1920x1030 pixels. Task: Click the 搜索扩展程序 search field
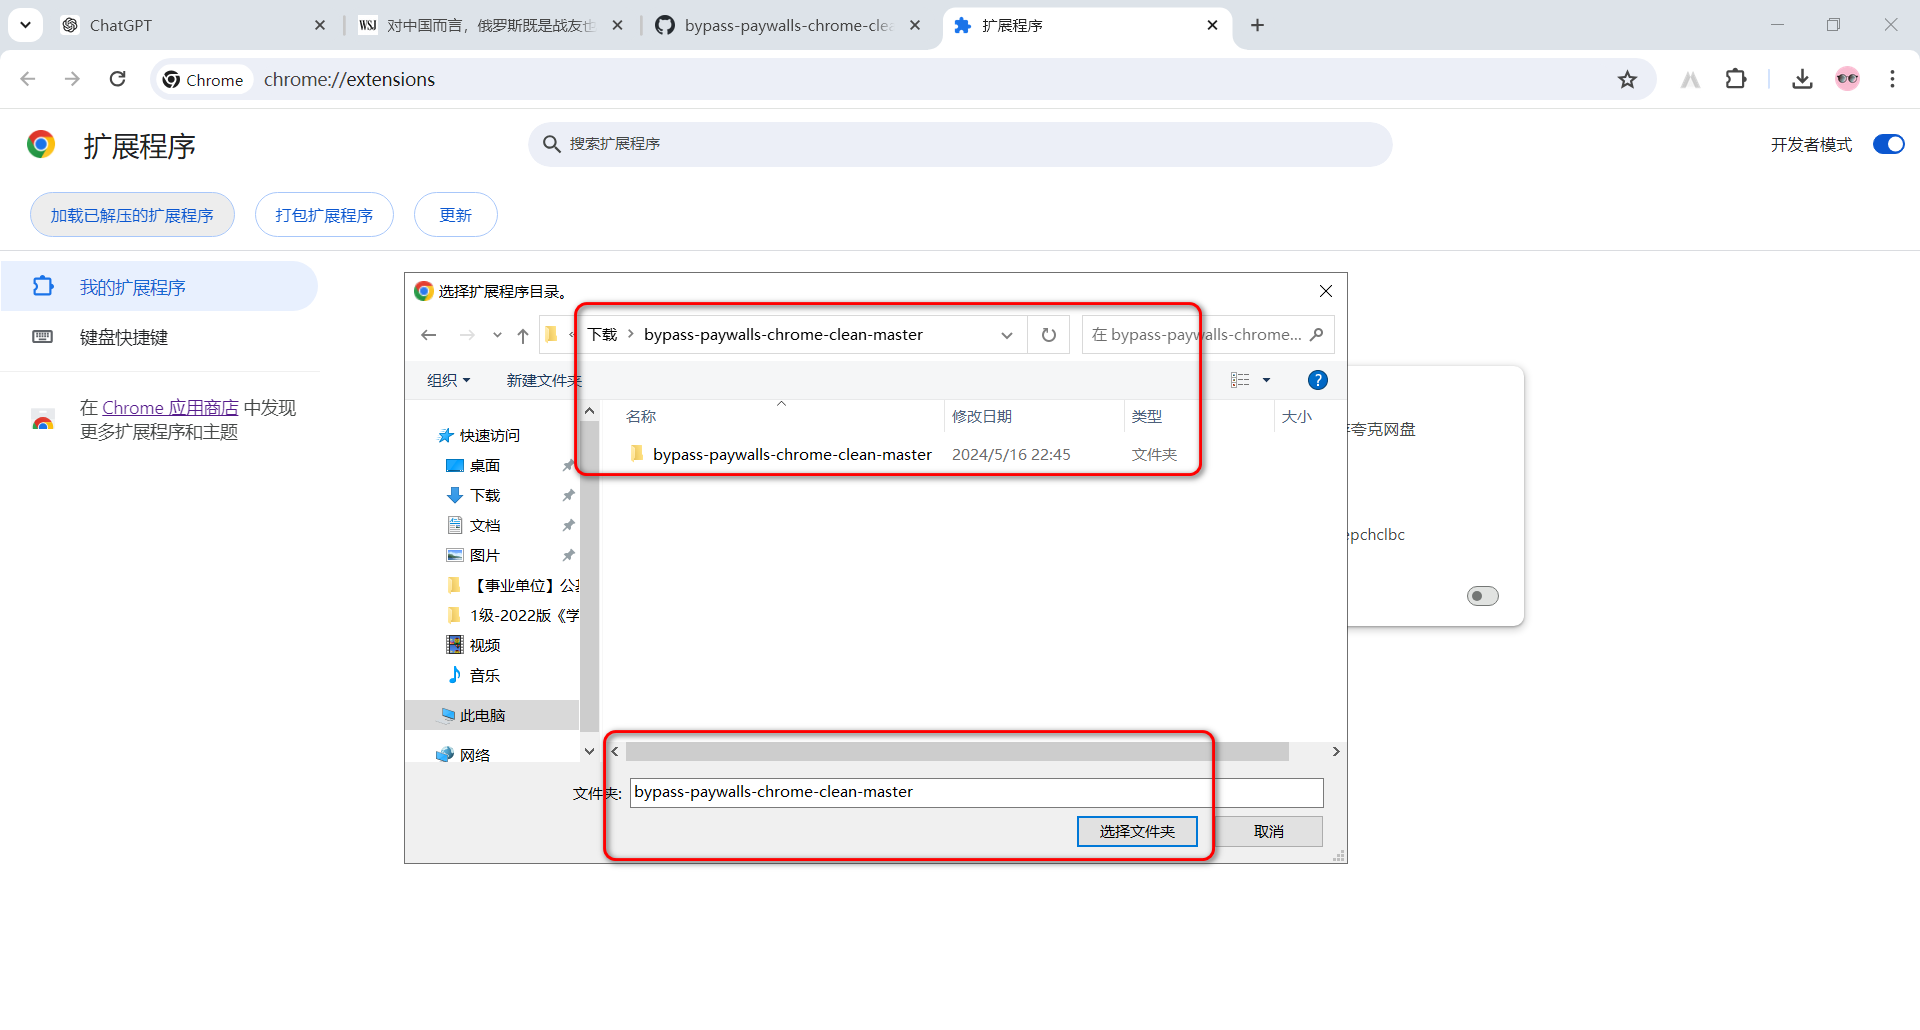tap(960, 144)
